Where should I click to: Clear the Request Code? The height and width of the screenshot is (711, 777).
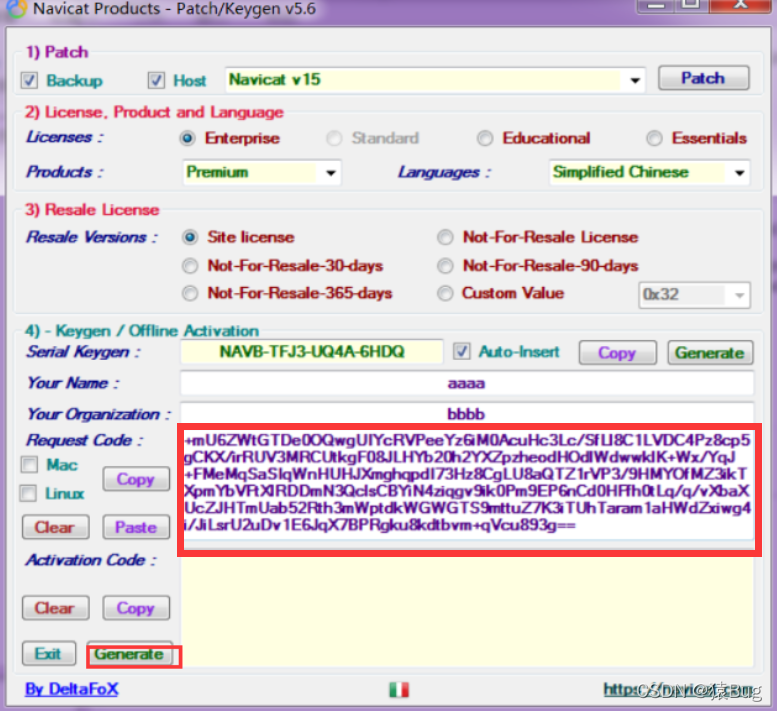point(56,527)
